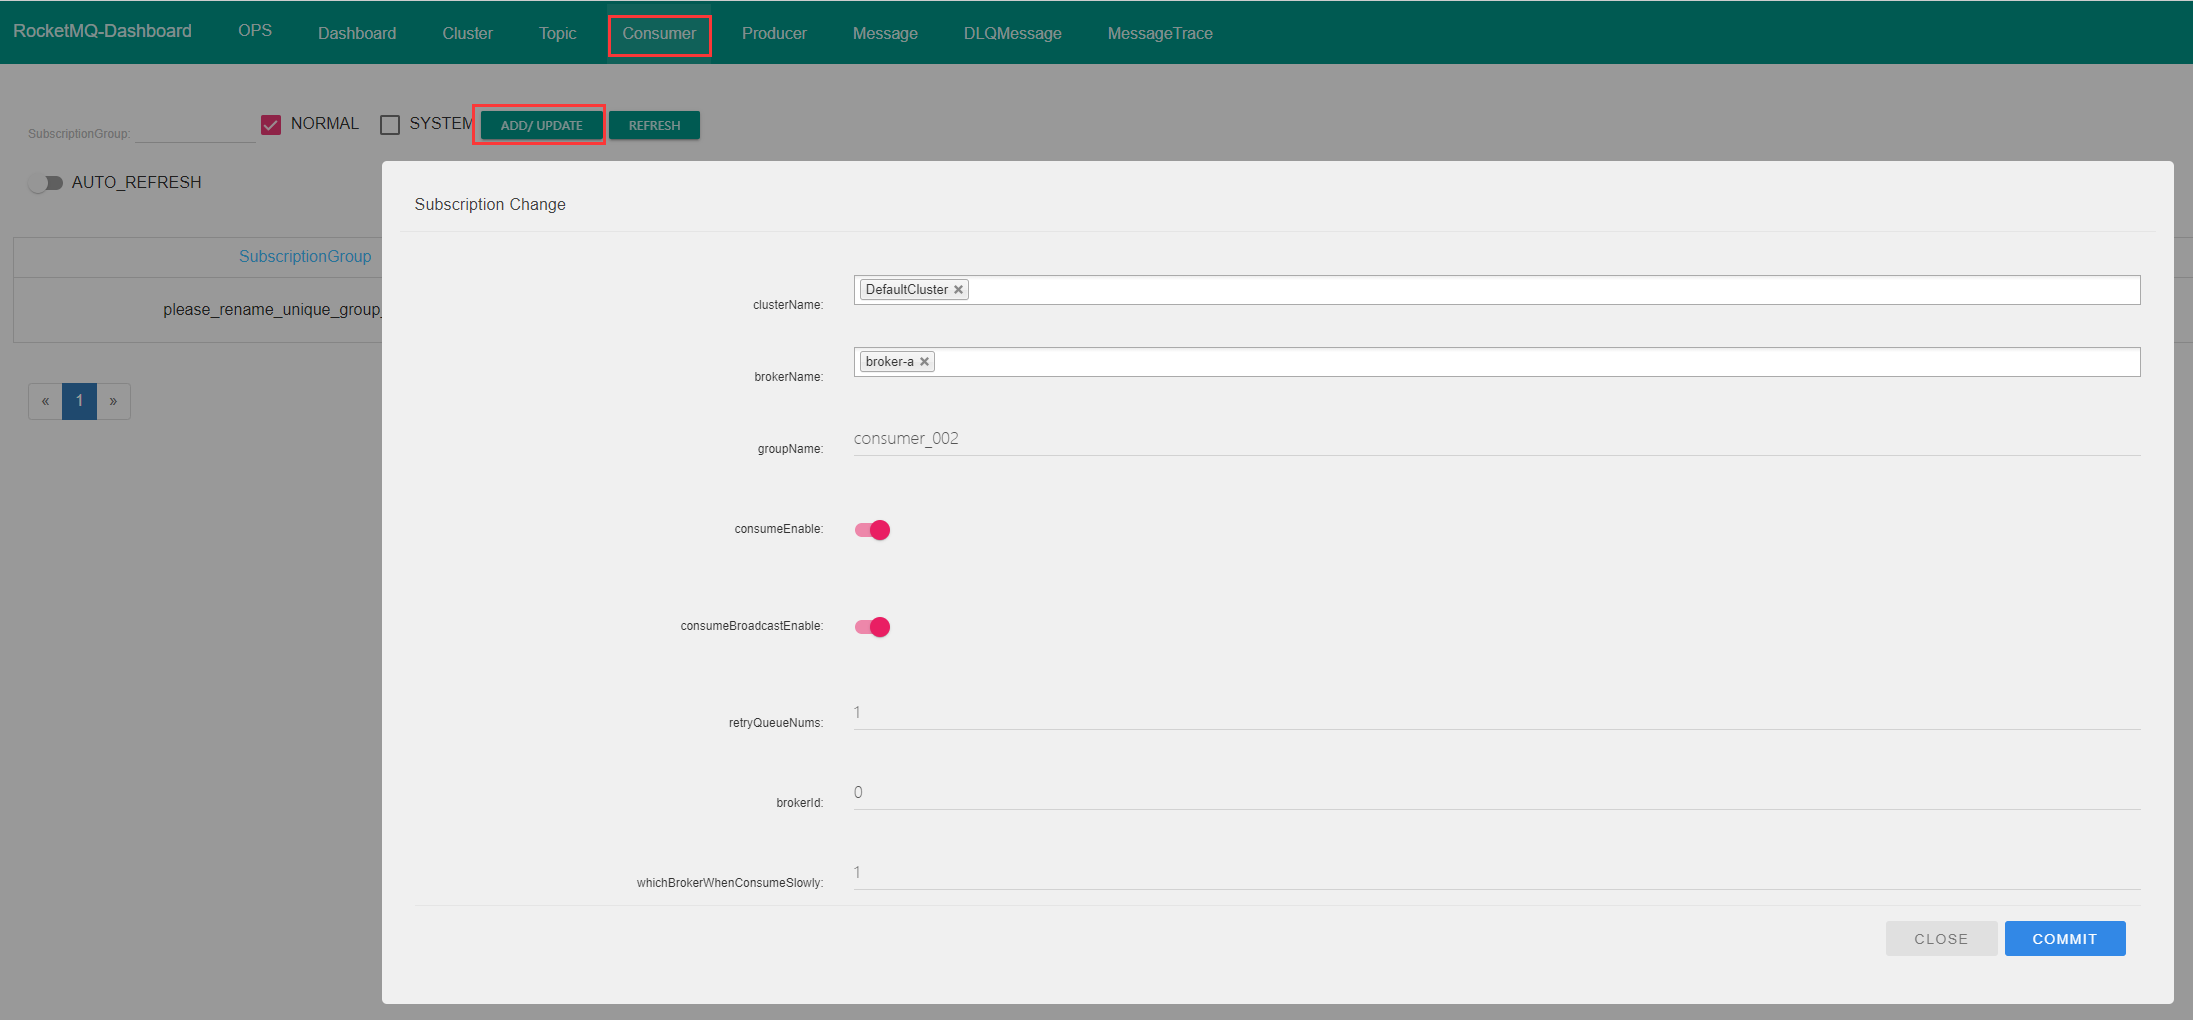
Task: Focus the retryQueueNums input field
Action: [1495, 713]
